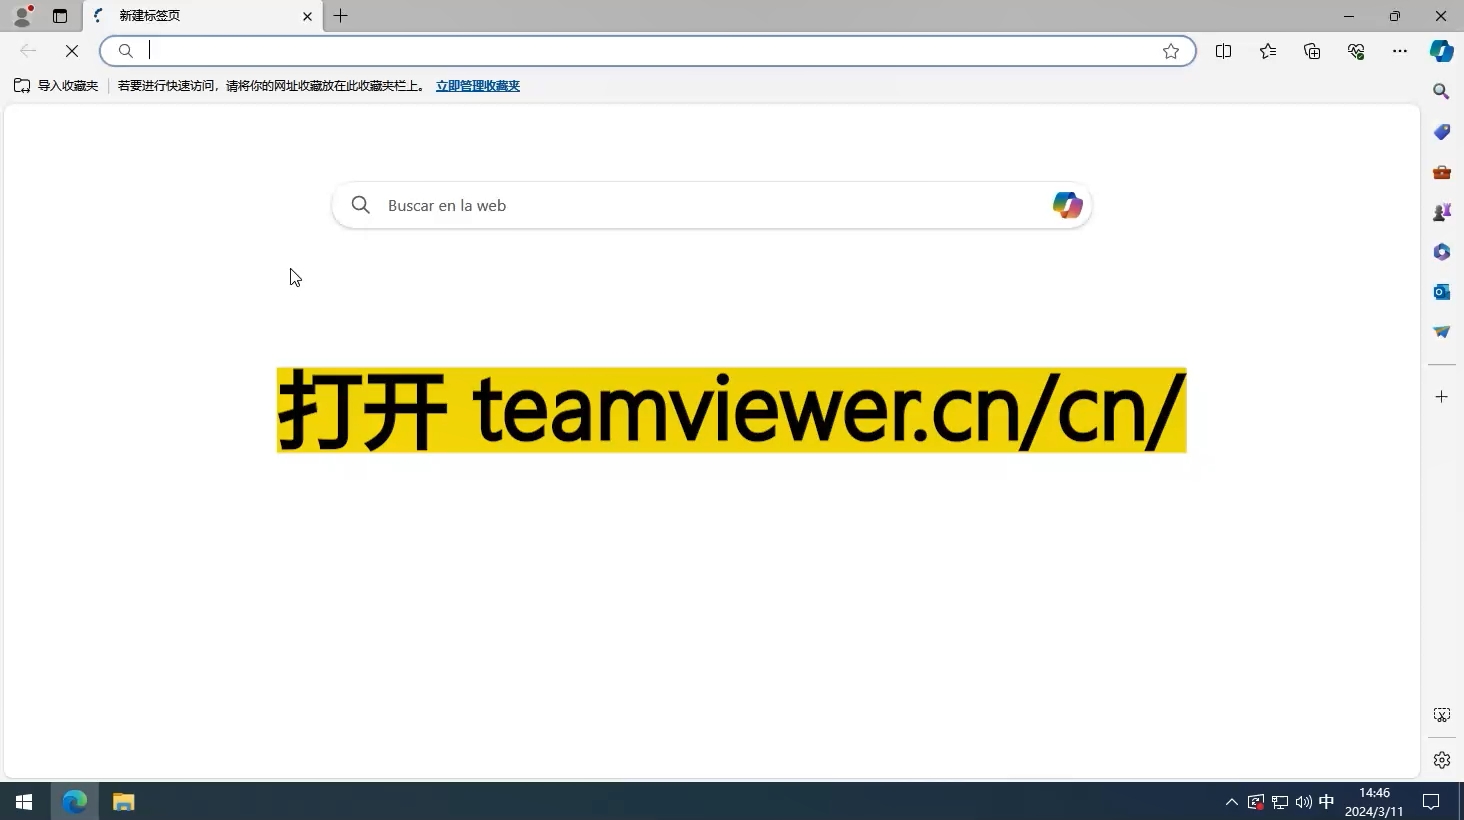1464x820 pixels.
Task: Open the volume control
Action: coord(1303,801)
